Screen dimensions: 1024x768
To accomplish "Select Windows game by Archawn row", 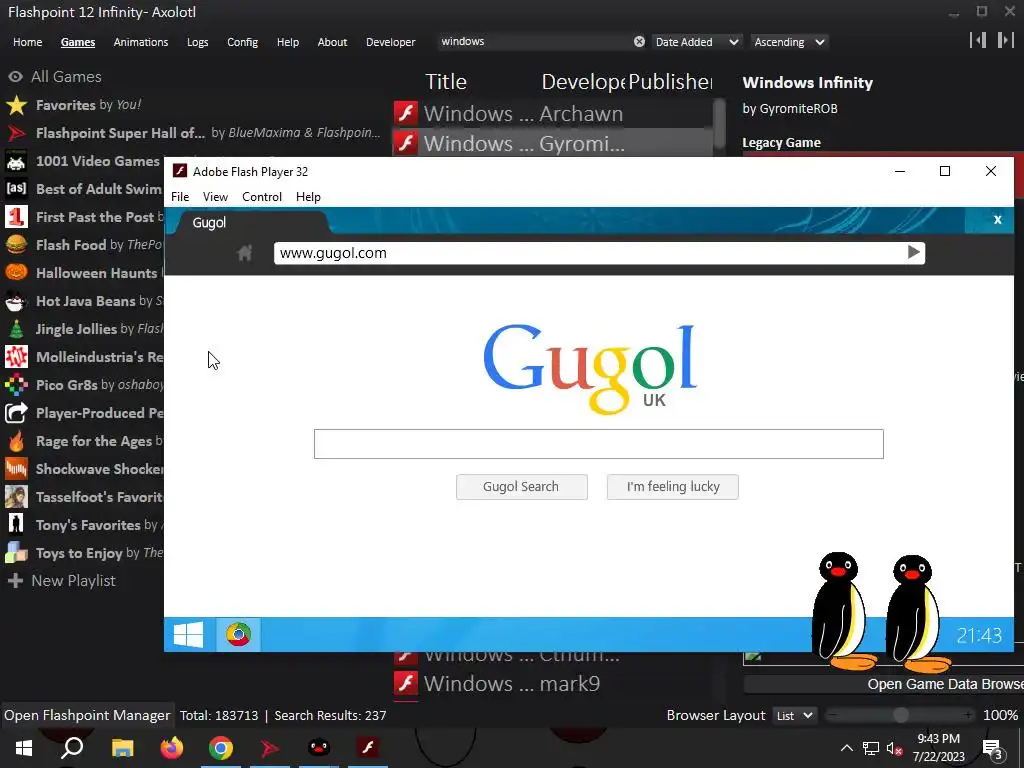I will (x=552, y=114).
